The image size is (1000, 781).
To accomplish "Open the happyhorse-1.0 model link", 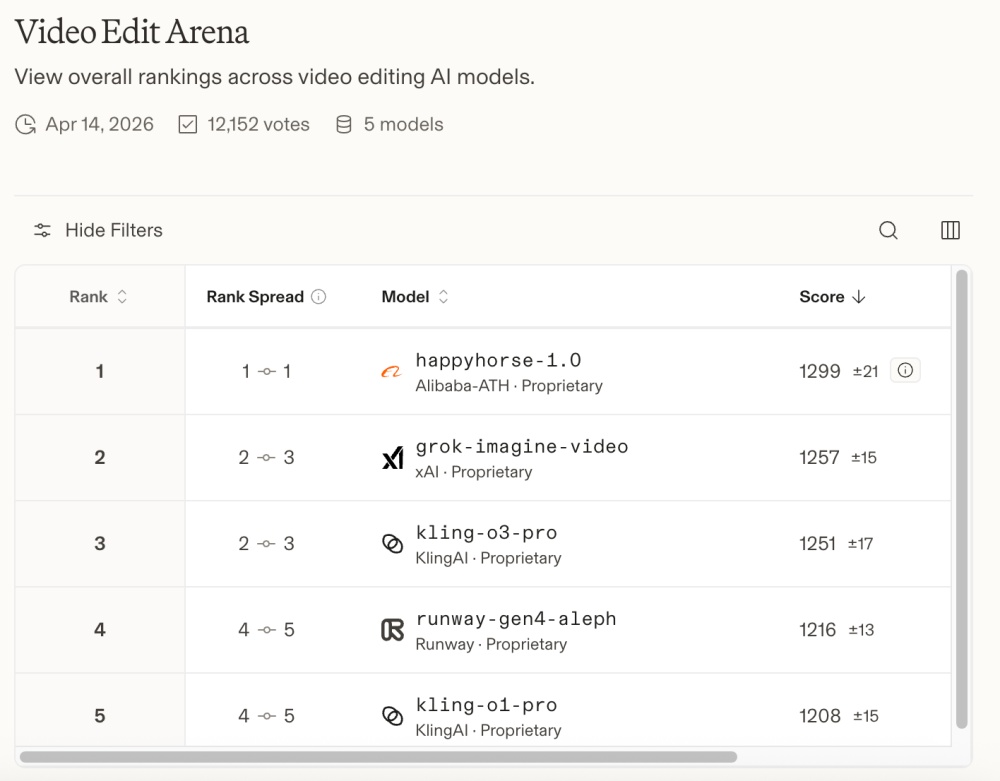I will [498, 361].
